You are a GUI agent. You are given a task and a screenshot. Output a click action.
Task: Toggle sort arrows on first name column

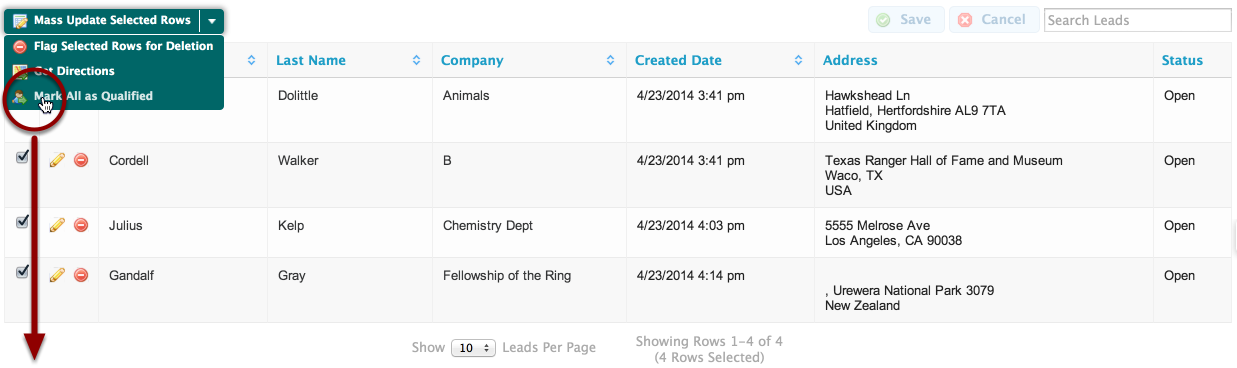[x=252, y=61]
